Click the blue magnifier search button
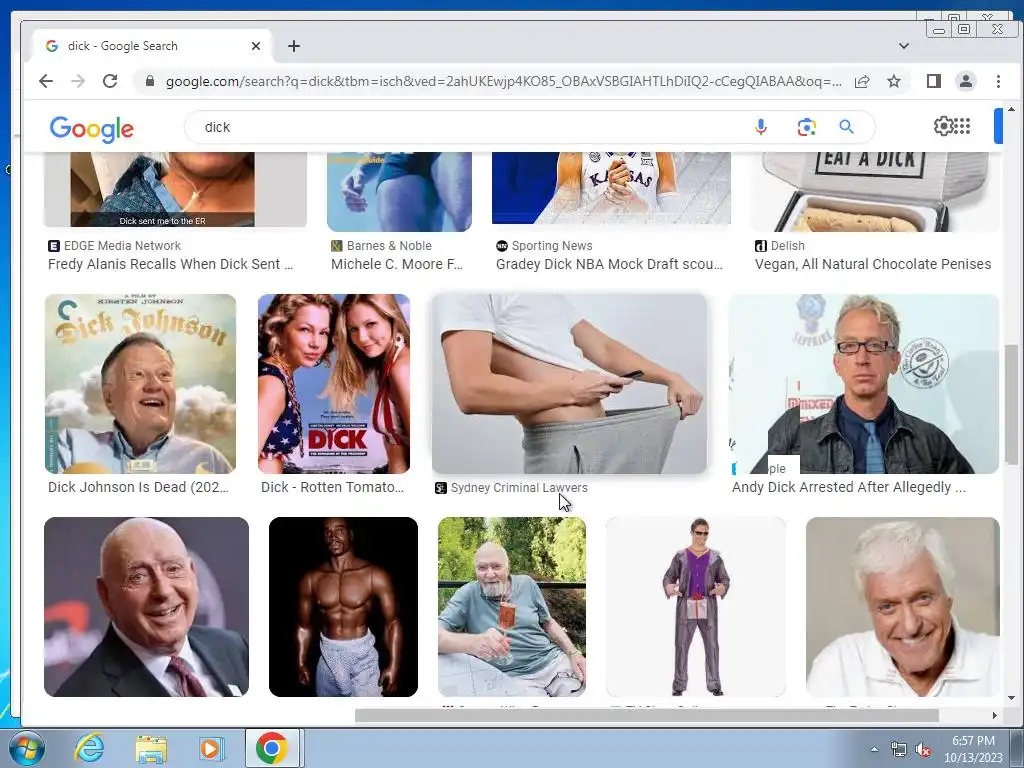Viewport: 1024px width, 768px height. [x=846, y=127]
